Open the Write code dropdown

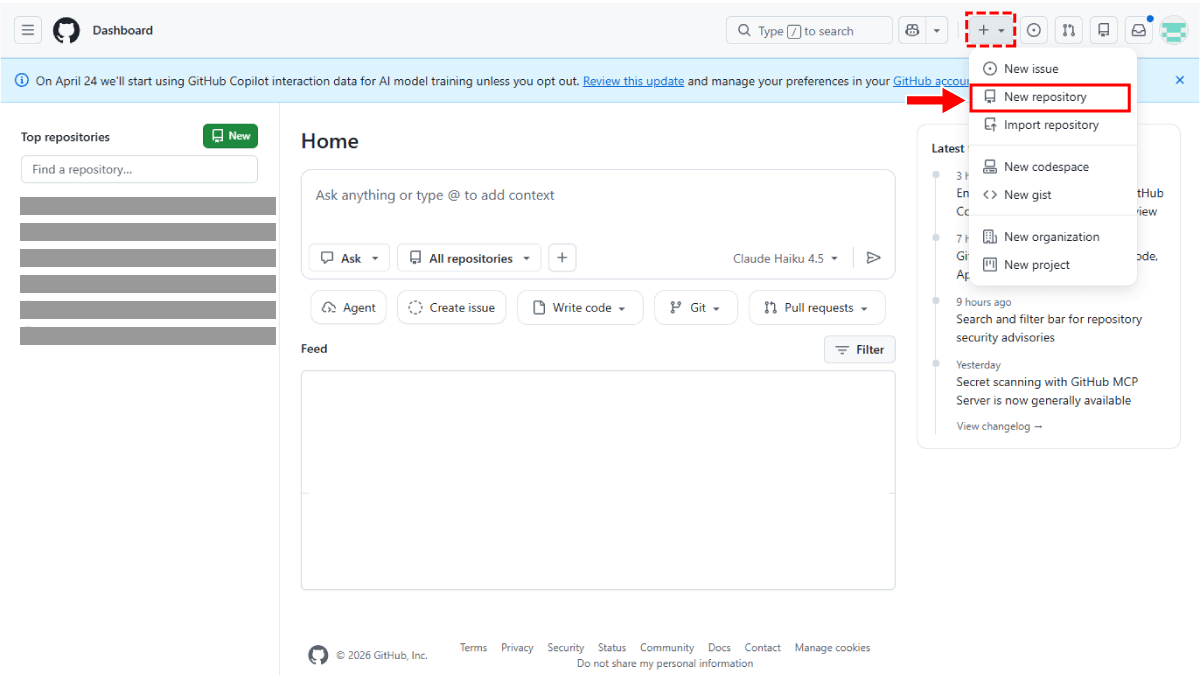[580, 308]
